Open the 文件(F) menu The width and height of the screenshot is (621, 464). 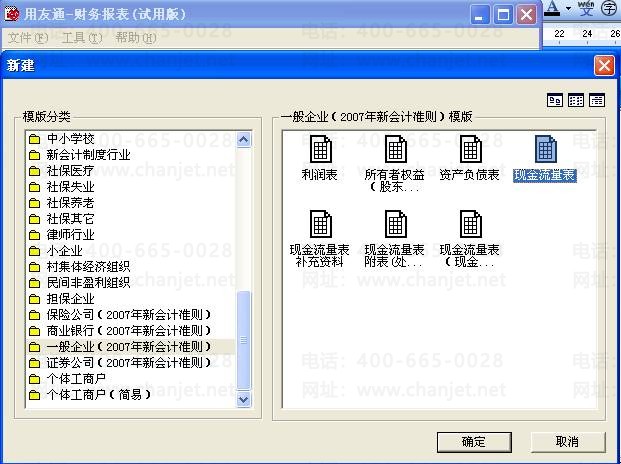point(28,38)
